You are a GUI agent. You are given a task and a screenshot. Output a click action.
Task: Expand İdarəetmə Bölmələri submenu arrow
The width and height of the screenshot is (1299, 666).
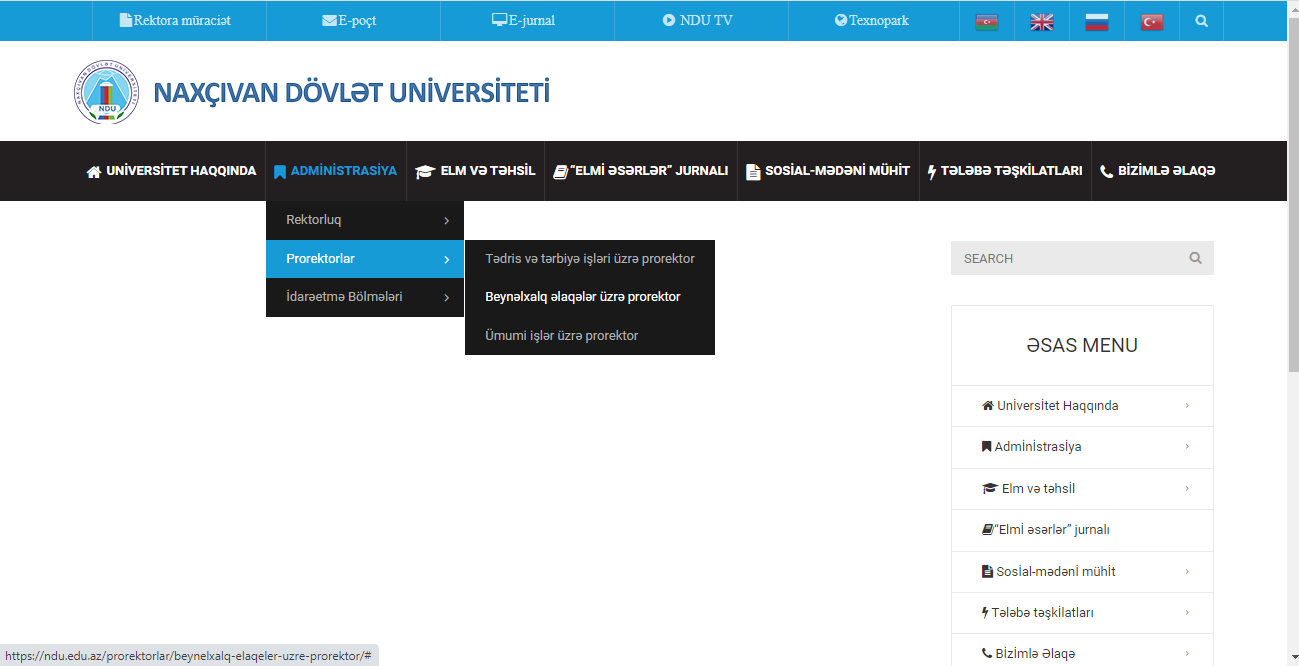click(x=446, y=297)
